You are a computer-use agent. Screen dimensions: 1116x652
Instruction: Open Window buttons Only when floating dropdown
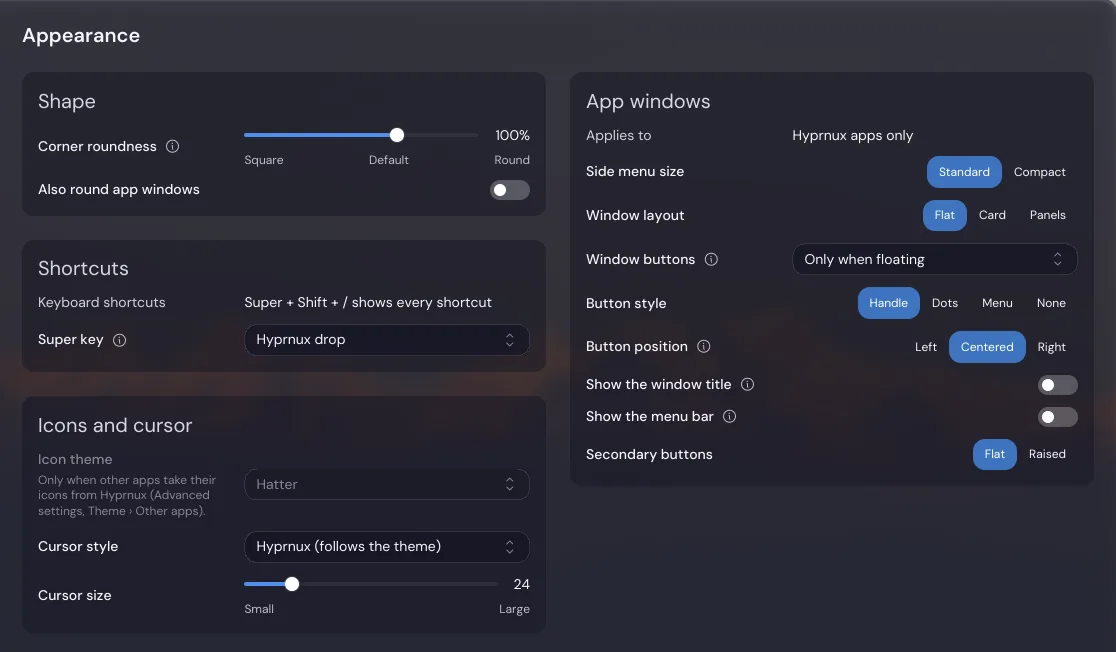pyautogui.click(x=935, y=260)
